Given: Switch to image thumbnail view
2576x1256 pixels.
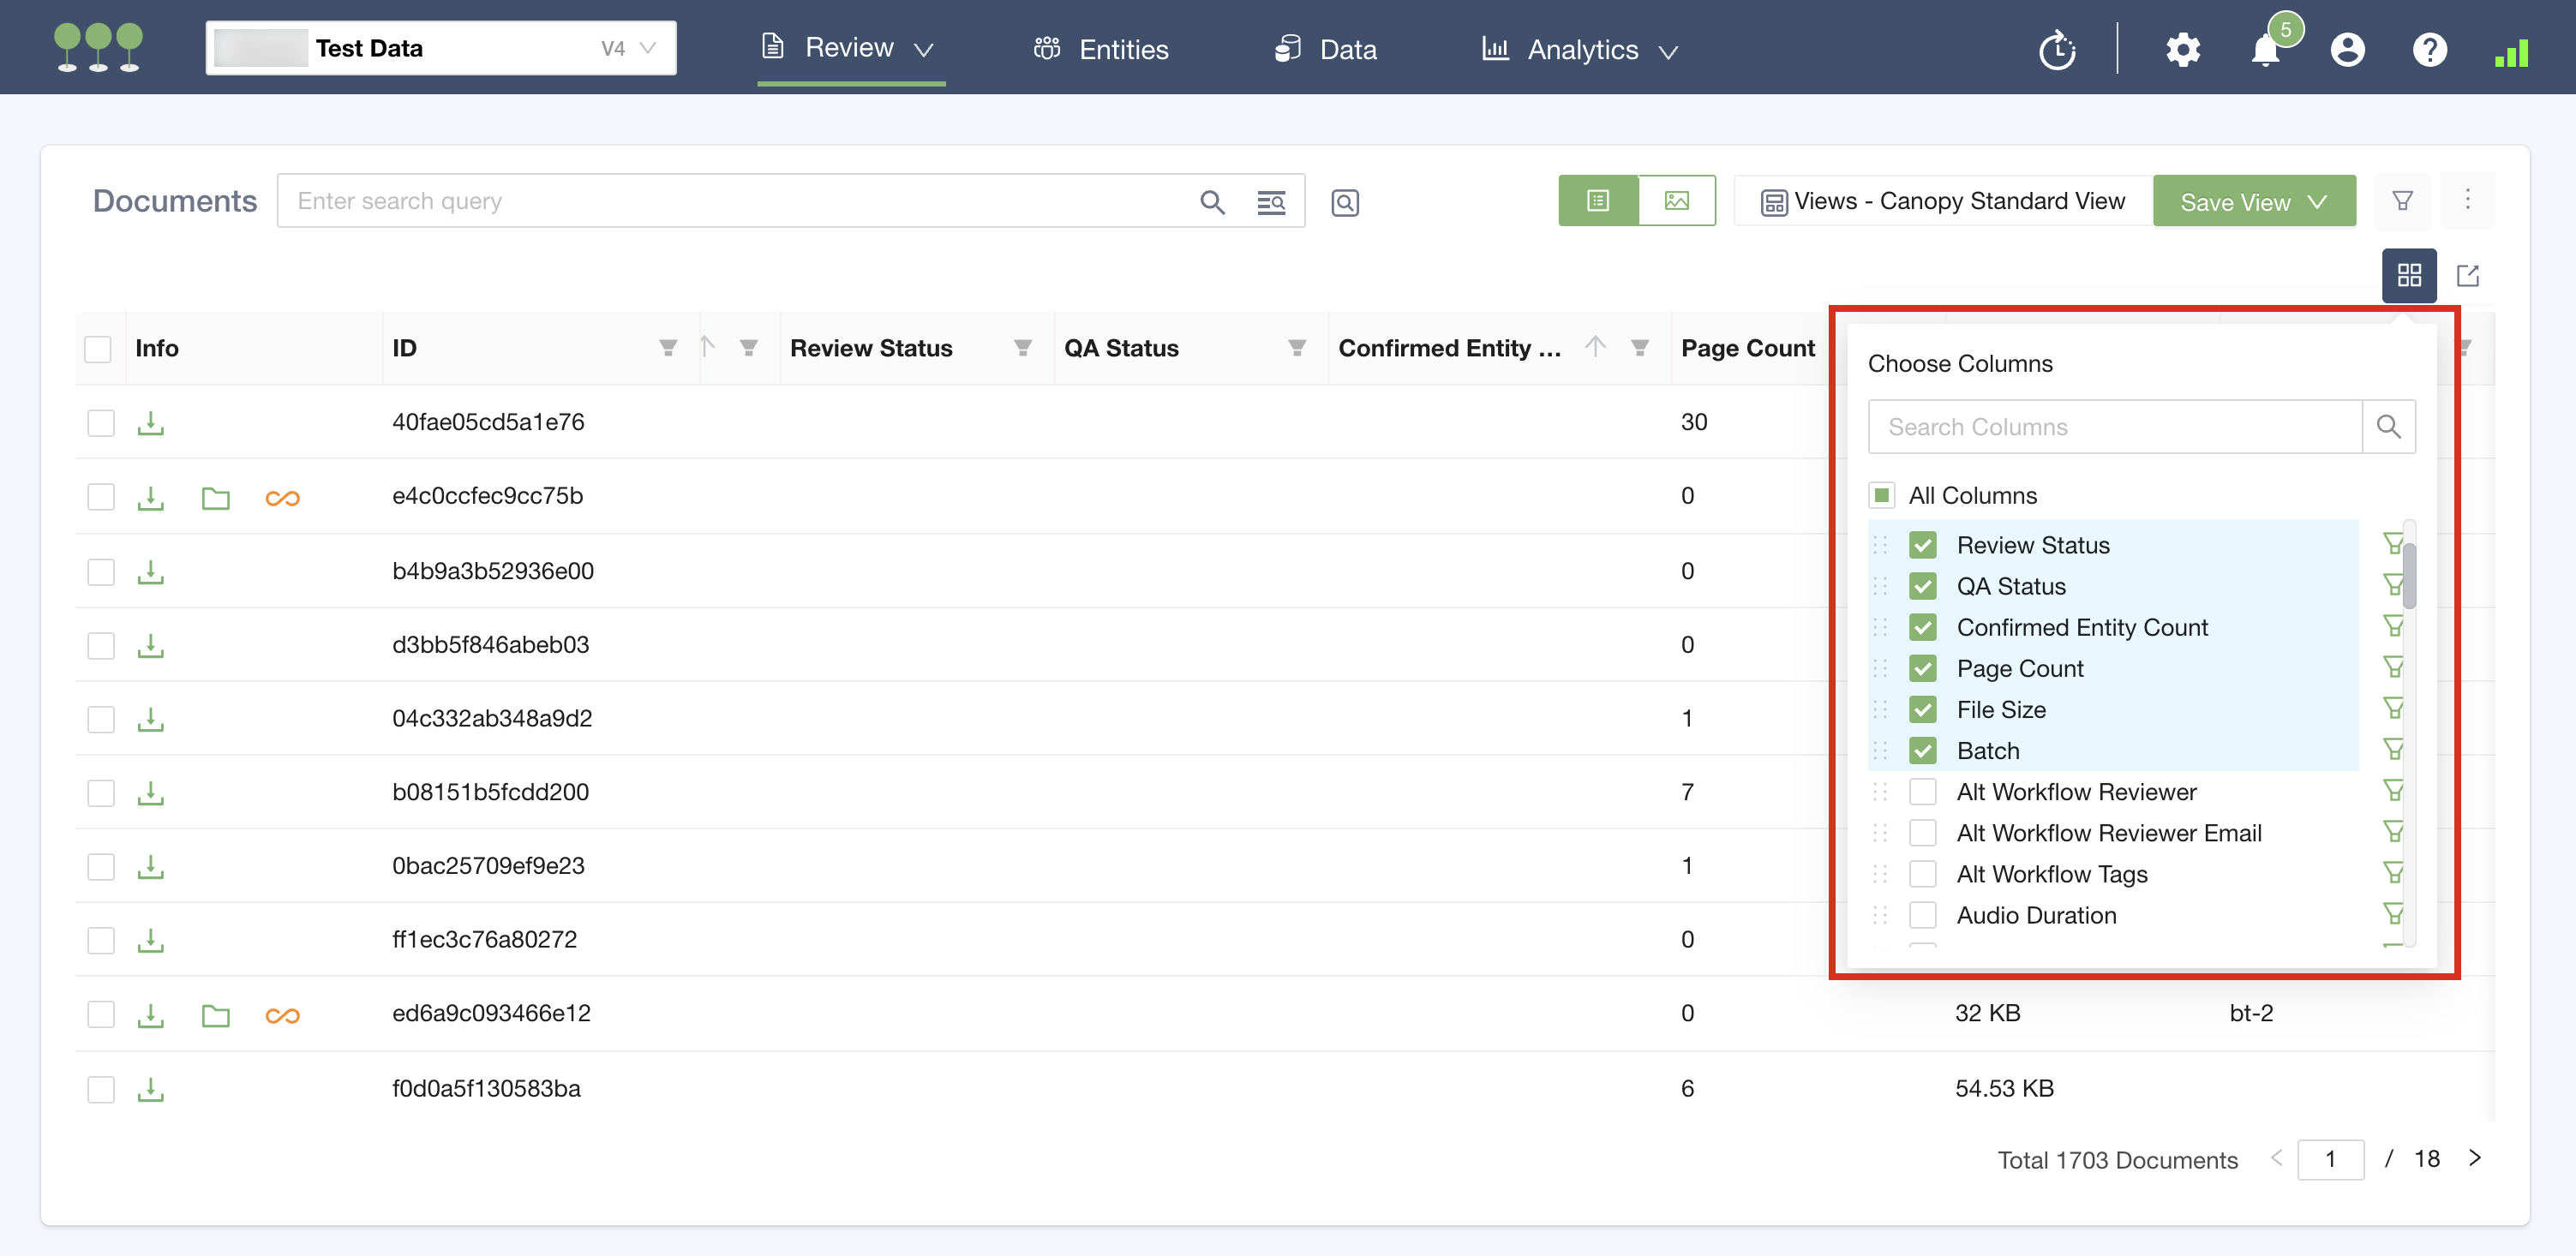Looking at the screenshot, I should tap(1676, 201).
